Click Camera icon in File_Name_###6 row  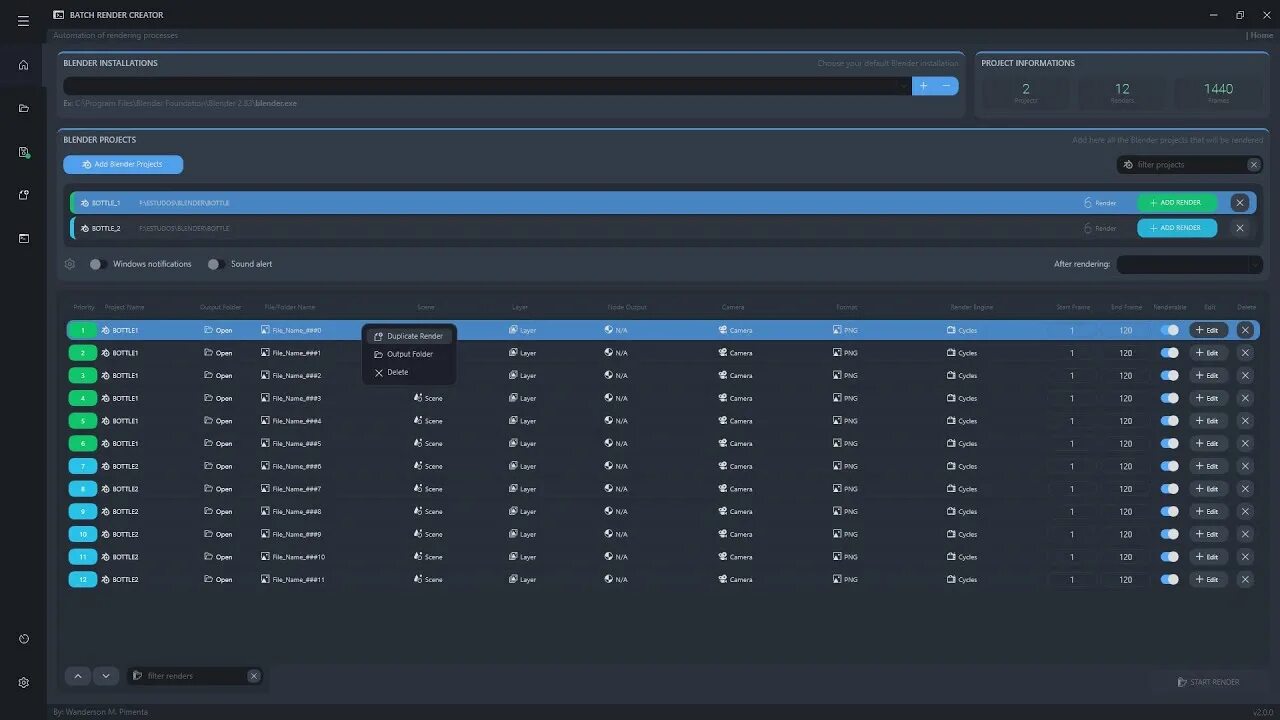click(723, 466)
